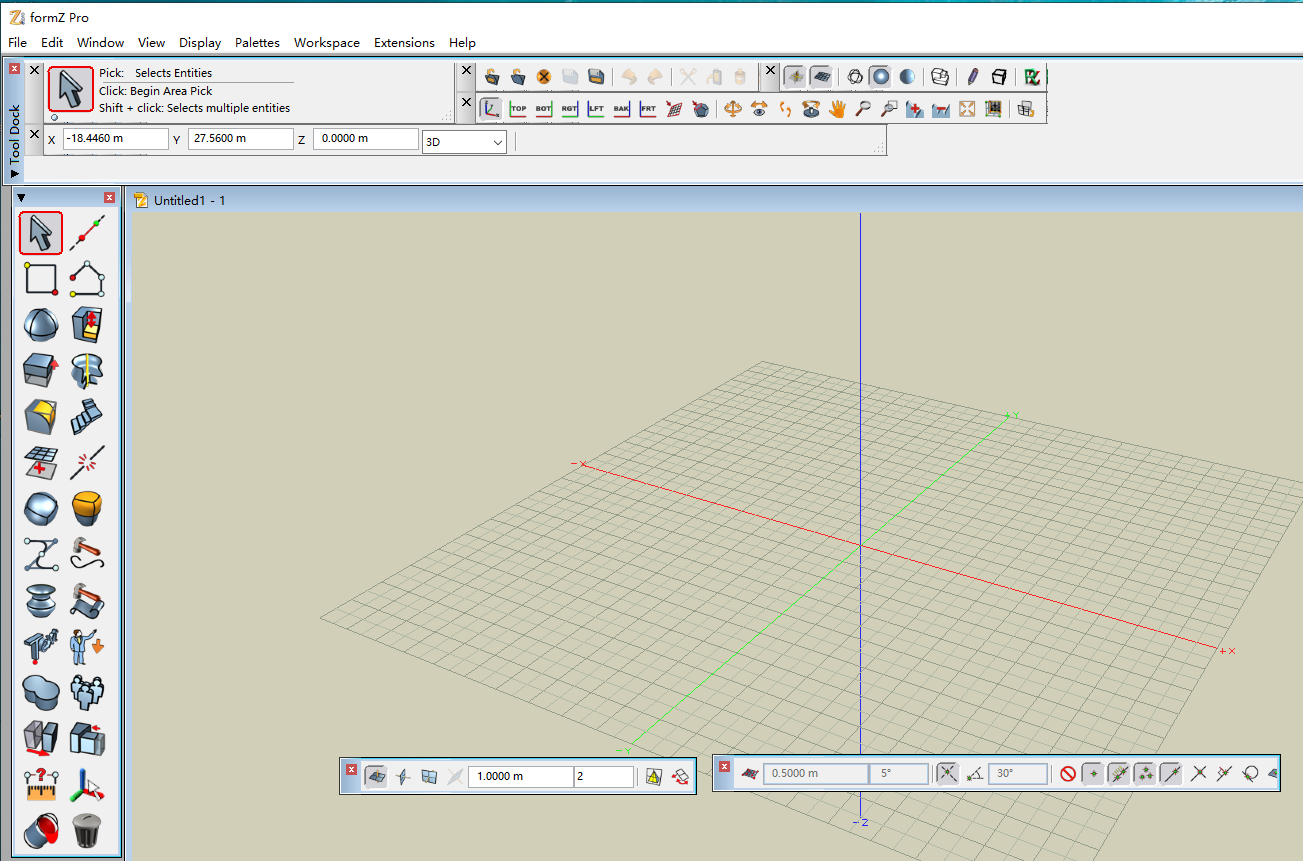The image size is (1303, 861).
Task: Click the Save disk button
Action: tap(595, 76)
